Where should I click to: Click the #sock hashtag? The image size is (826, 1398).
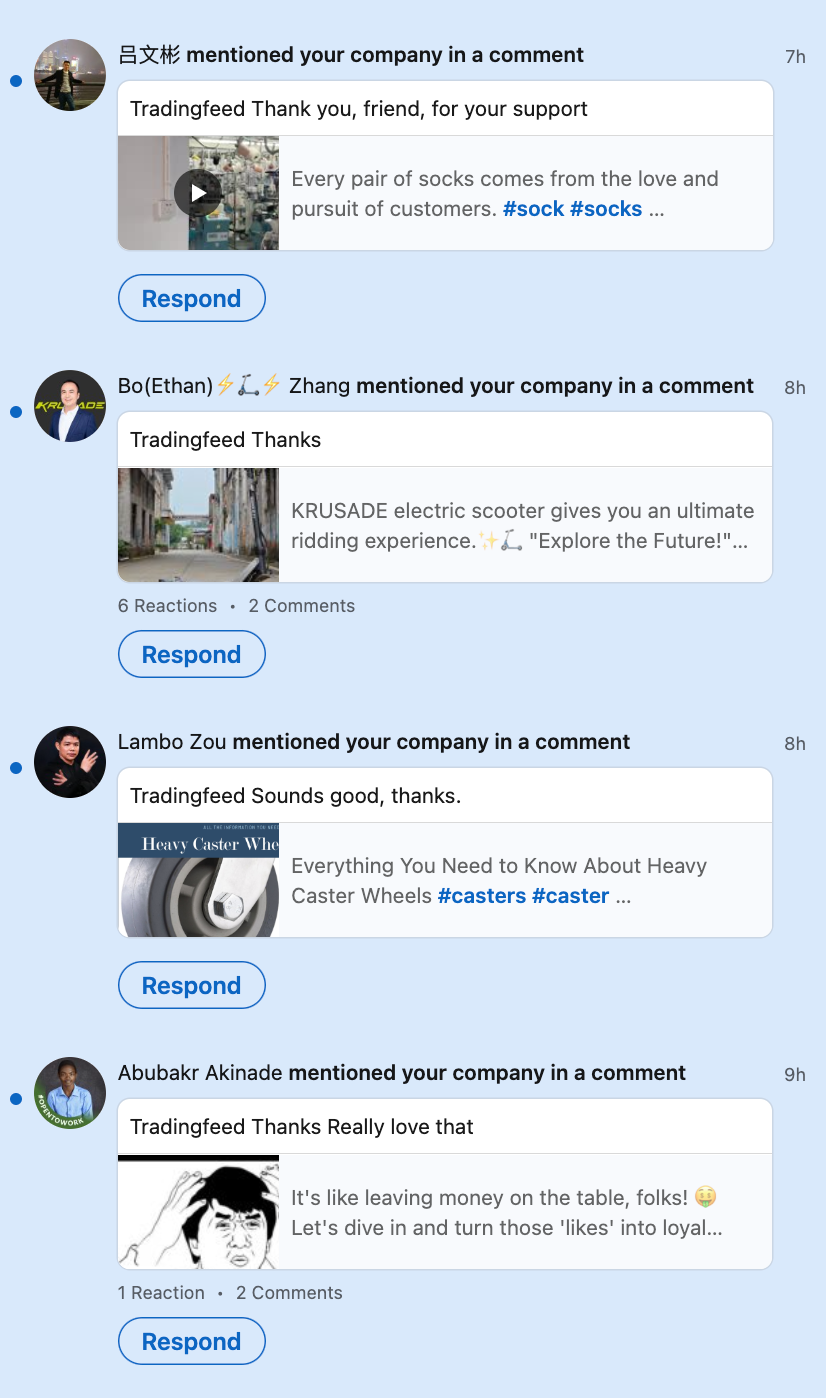coord(533,209)
